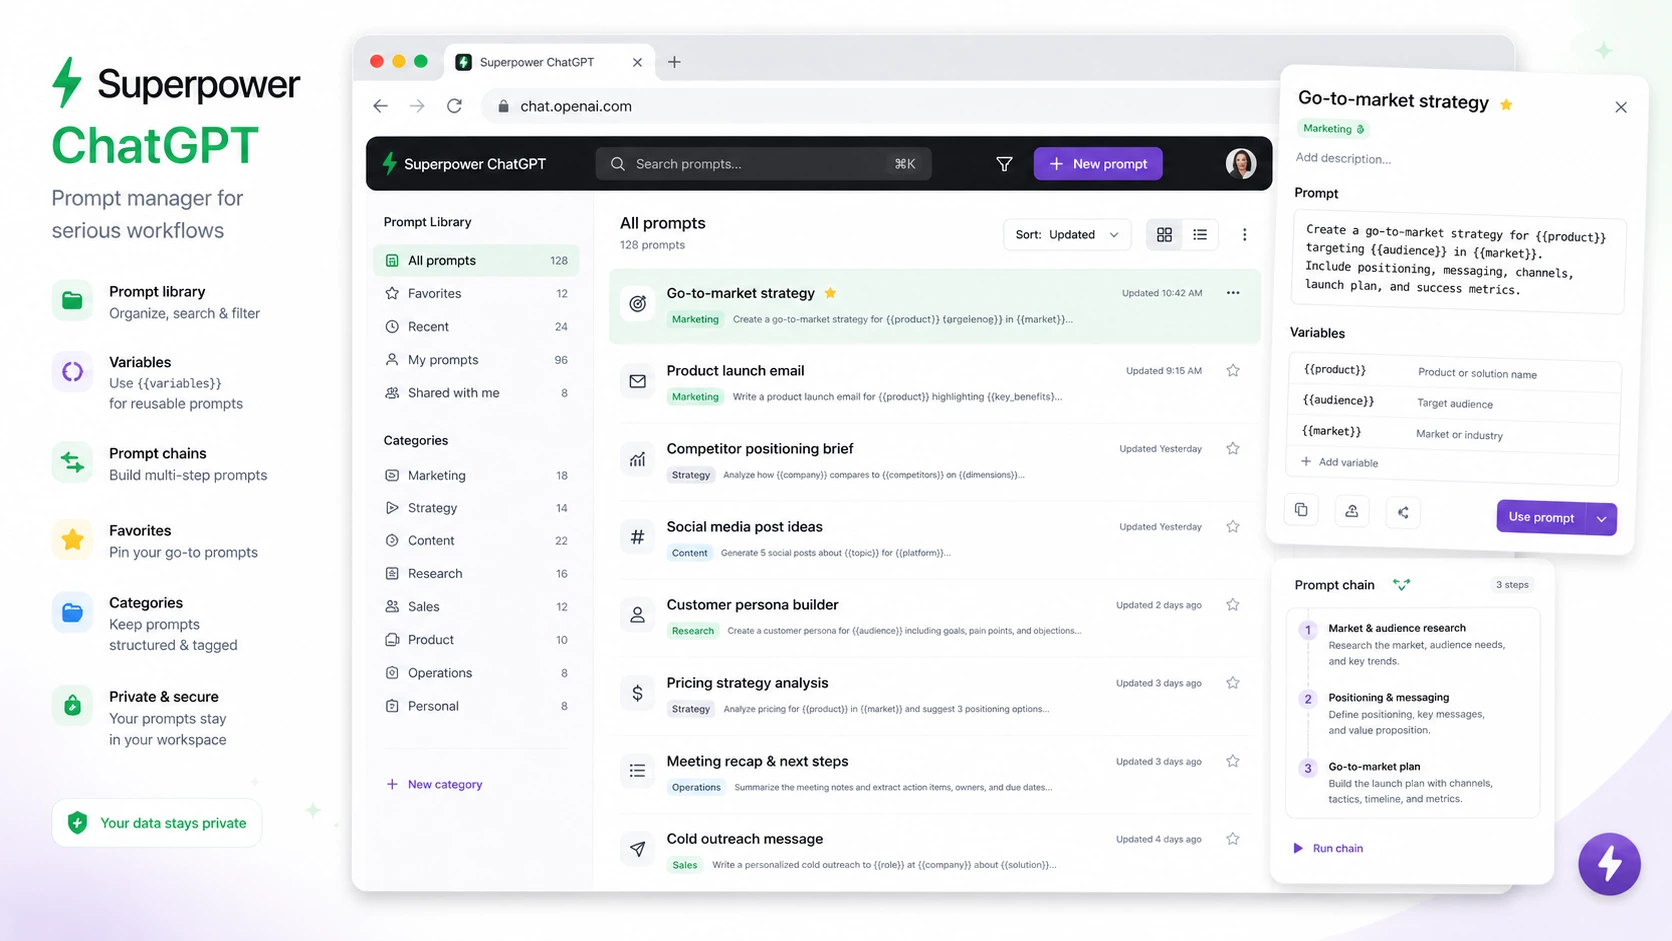The width and height of the screenshot is (1672, 941).
Task: Open the user profile avatar
Action: tap(1241, 163)
